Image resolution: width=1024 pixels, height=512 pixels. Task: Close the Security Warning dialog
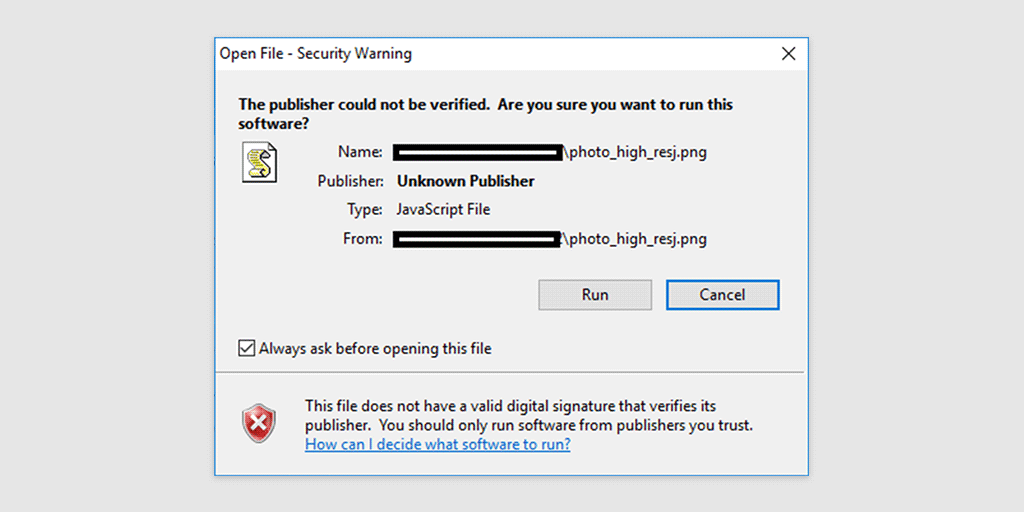click(788, 54)
